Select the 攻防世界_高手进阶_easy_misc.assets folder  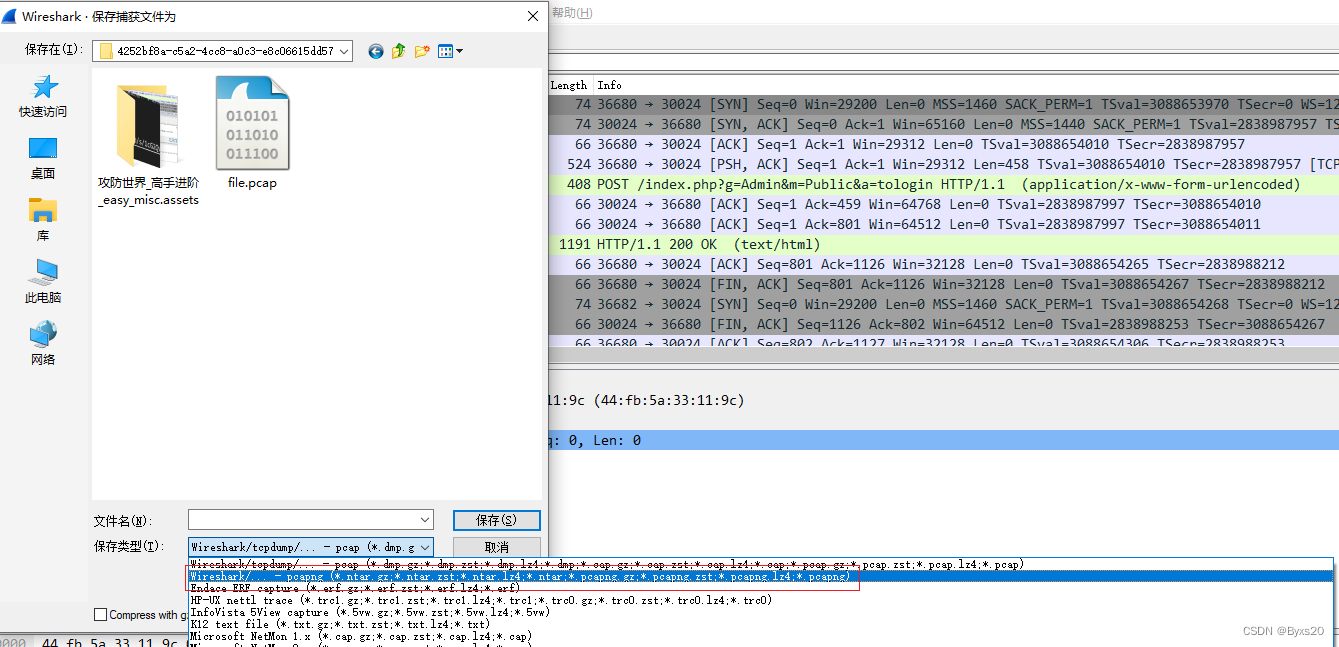click(148, 143)
